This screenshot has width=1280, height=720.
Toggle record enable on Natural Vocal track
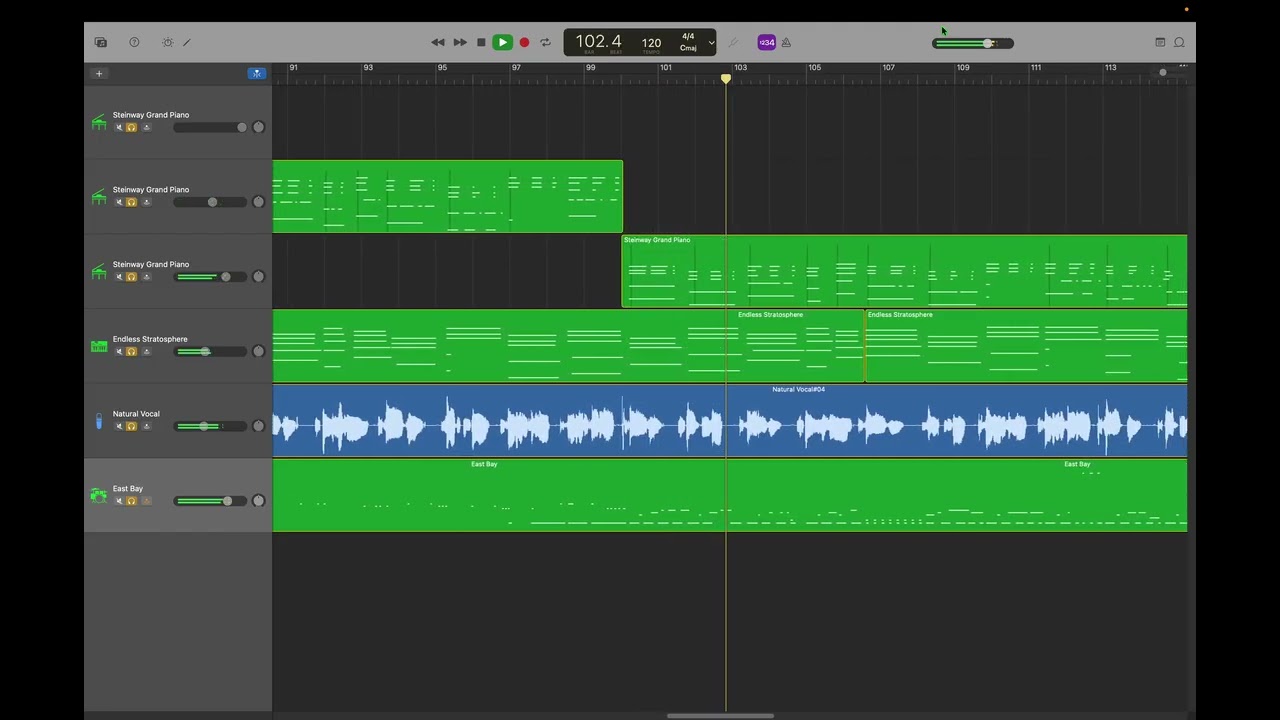[146, 426]
